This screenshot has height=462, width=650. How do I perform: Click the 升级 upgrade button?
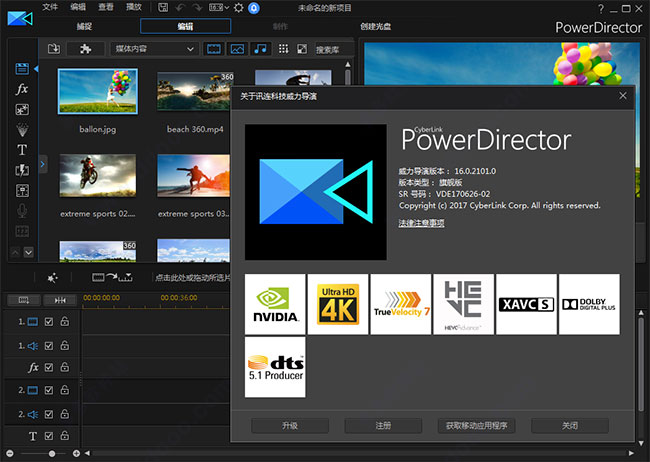click(x=290, y=426)
